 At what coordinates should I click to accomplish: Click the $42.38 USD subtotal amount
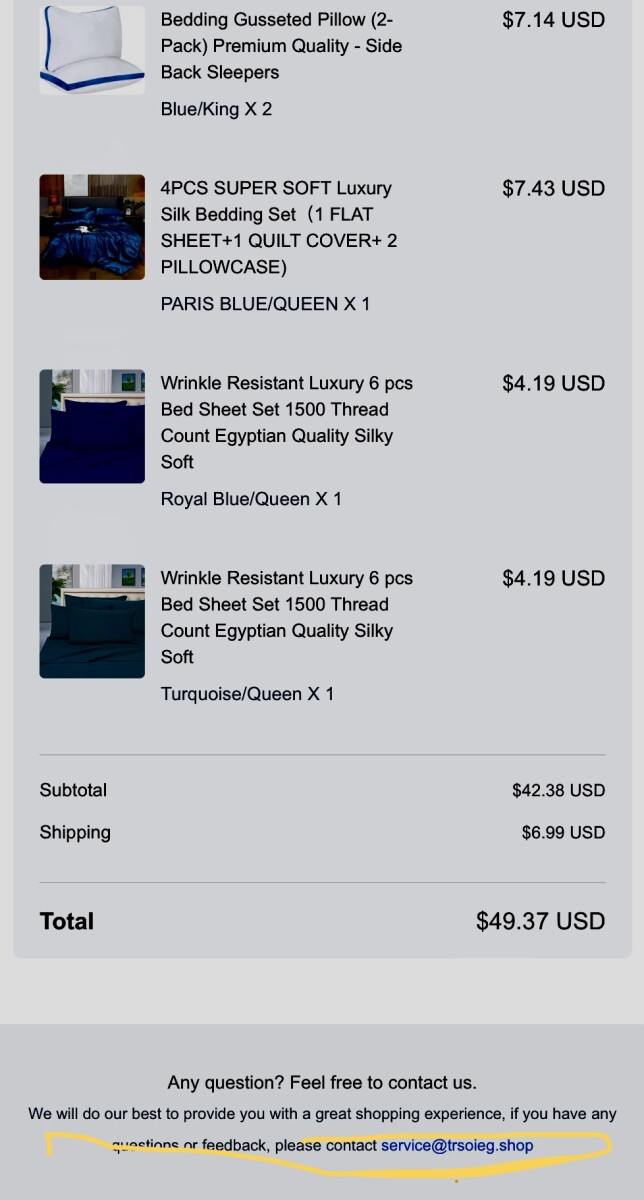[558, 790]
